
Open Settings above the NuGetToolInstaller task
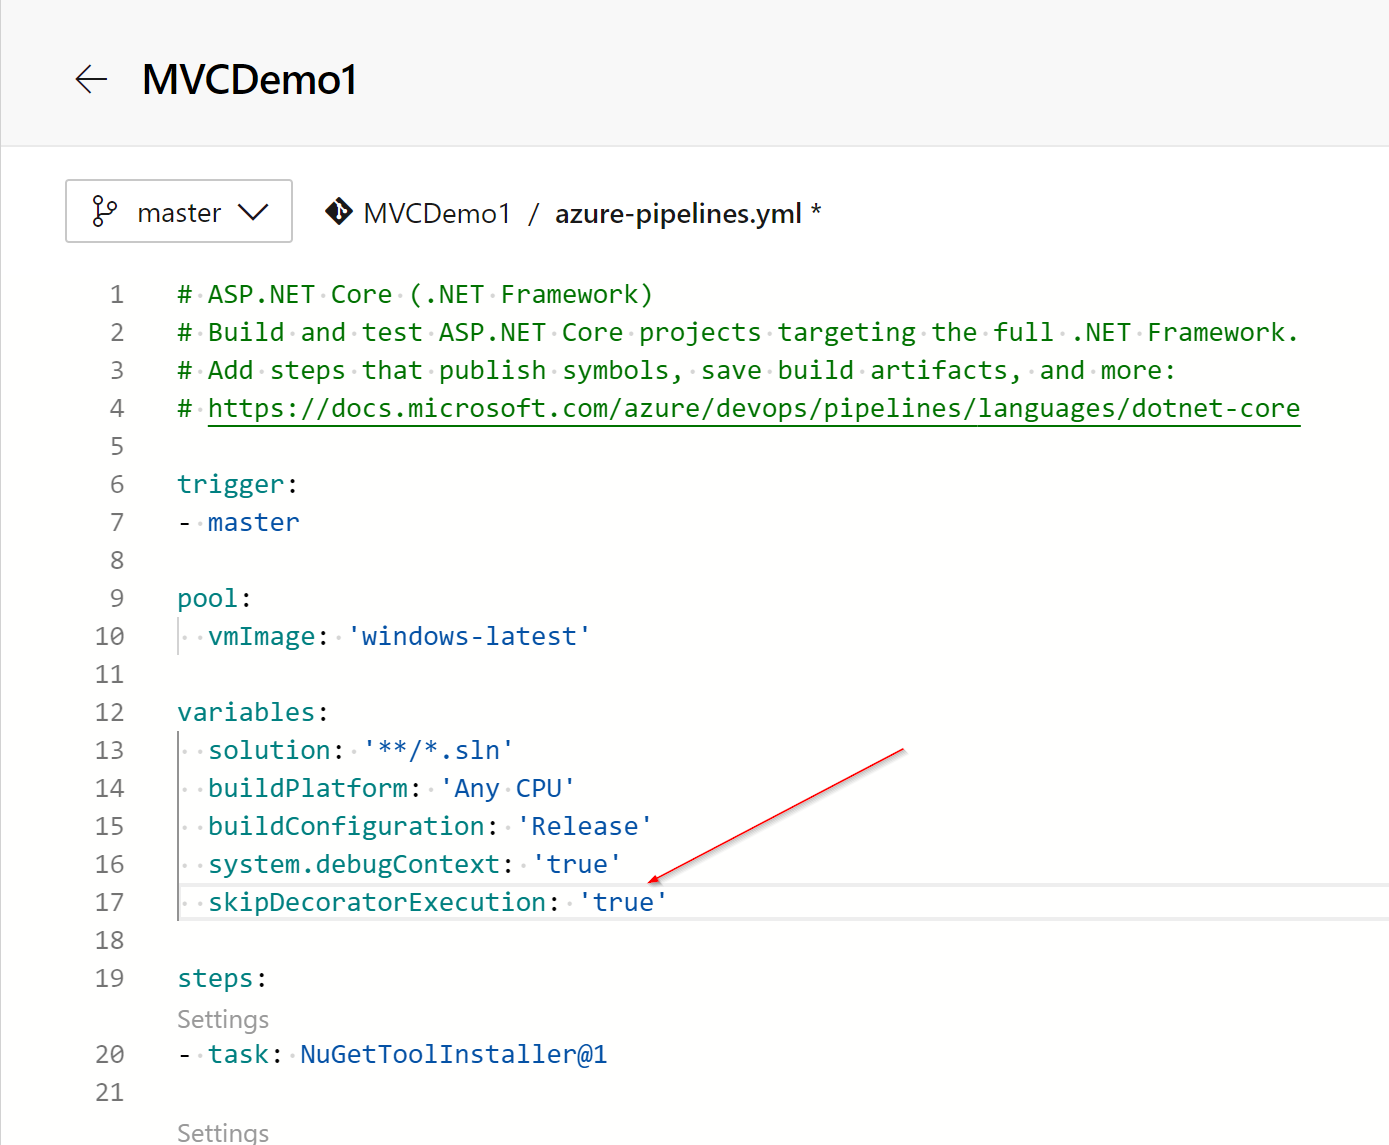click(223, 1019)
